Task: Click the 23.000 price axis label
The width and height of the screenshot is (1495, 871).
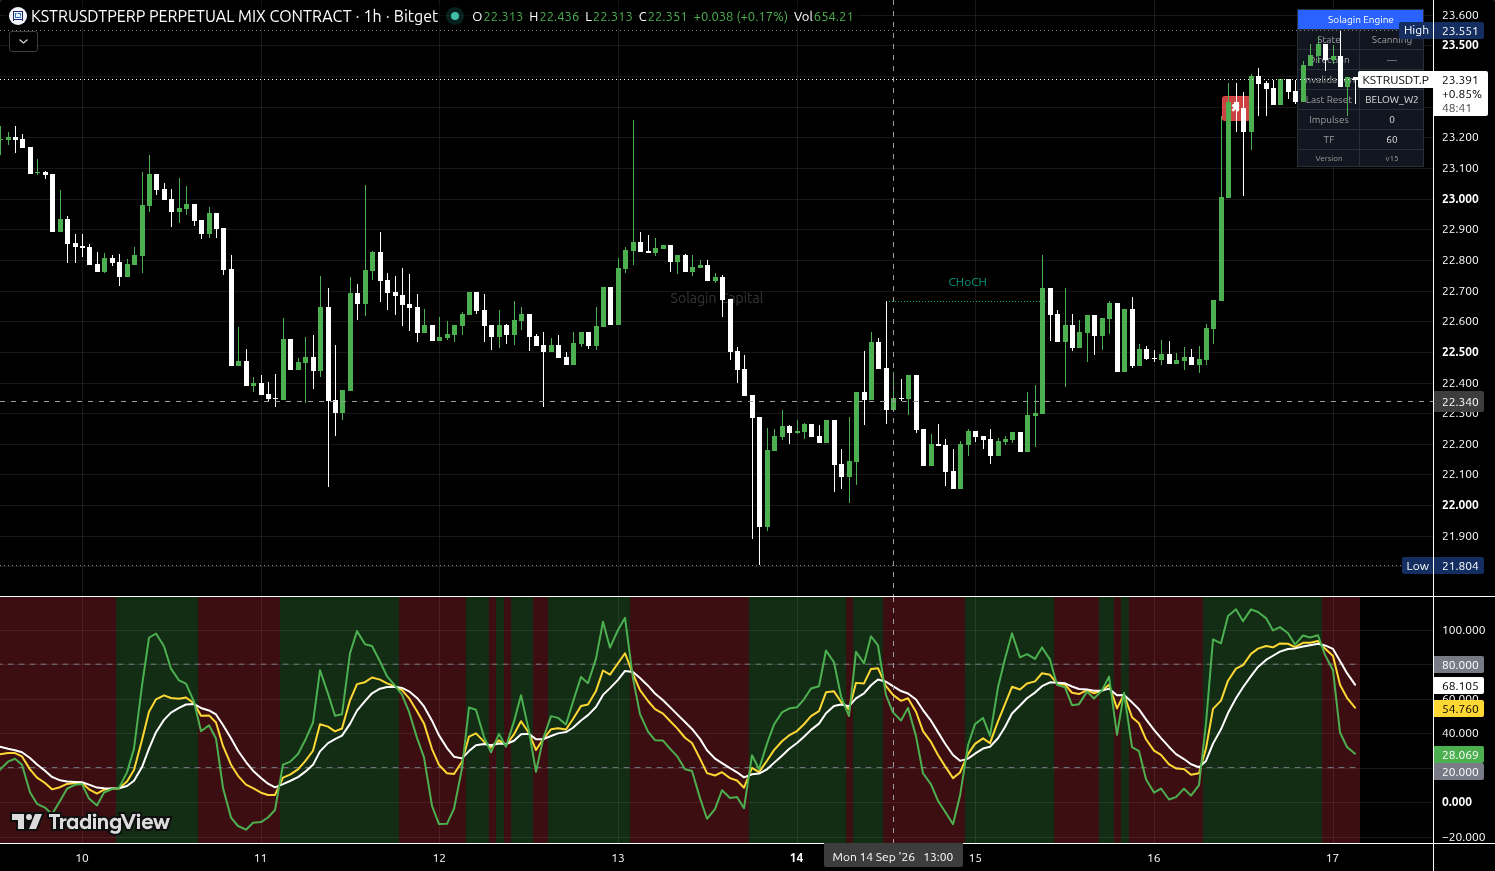Action: point(1460,199)
